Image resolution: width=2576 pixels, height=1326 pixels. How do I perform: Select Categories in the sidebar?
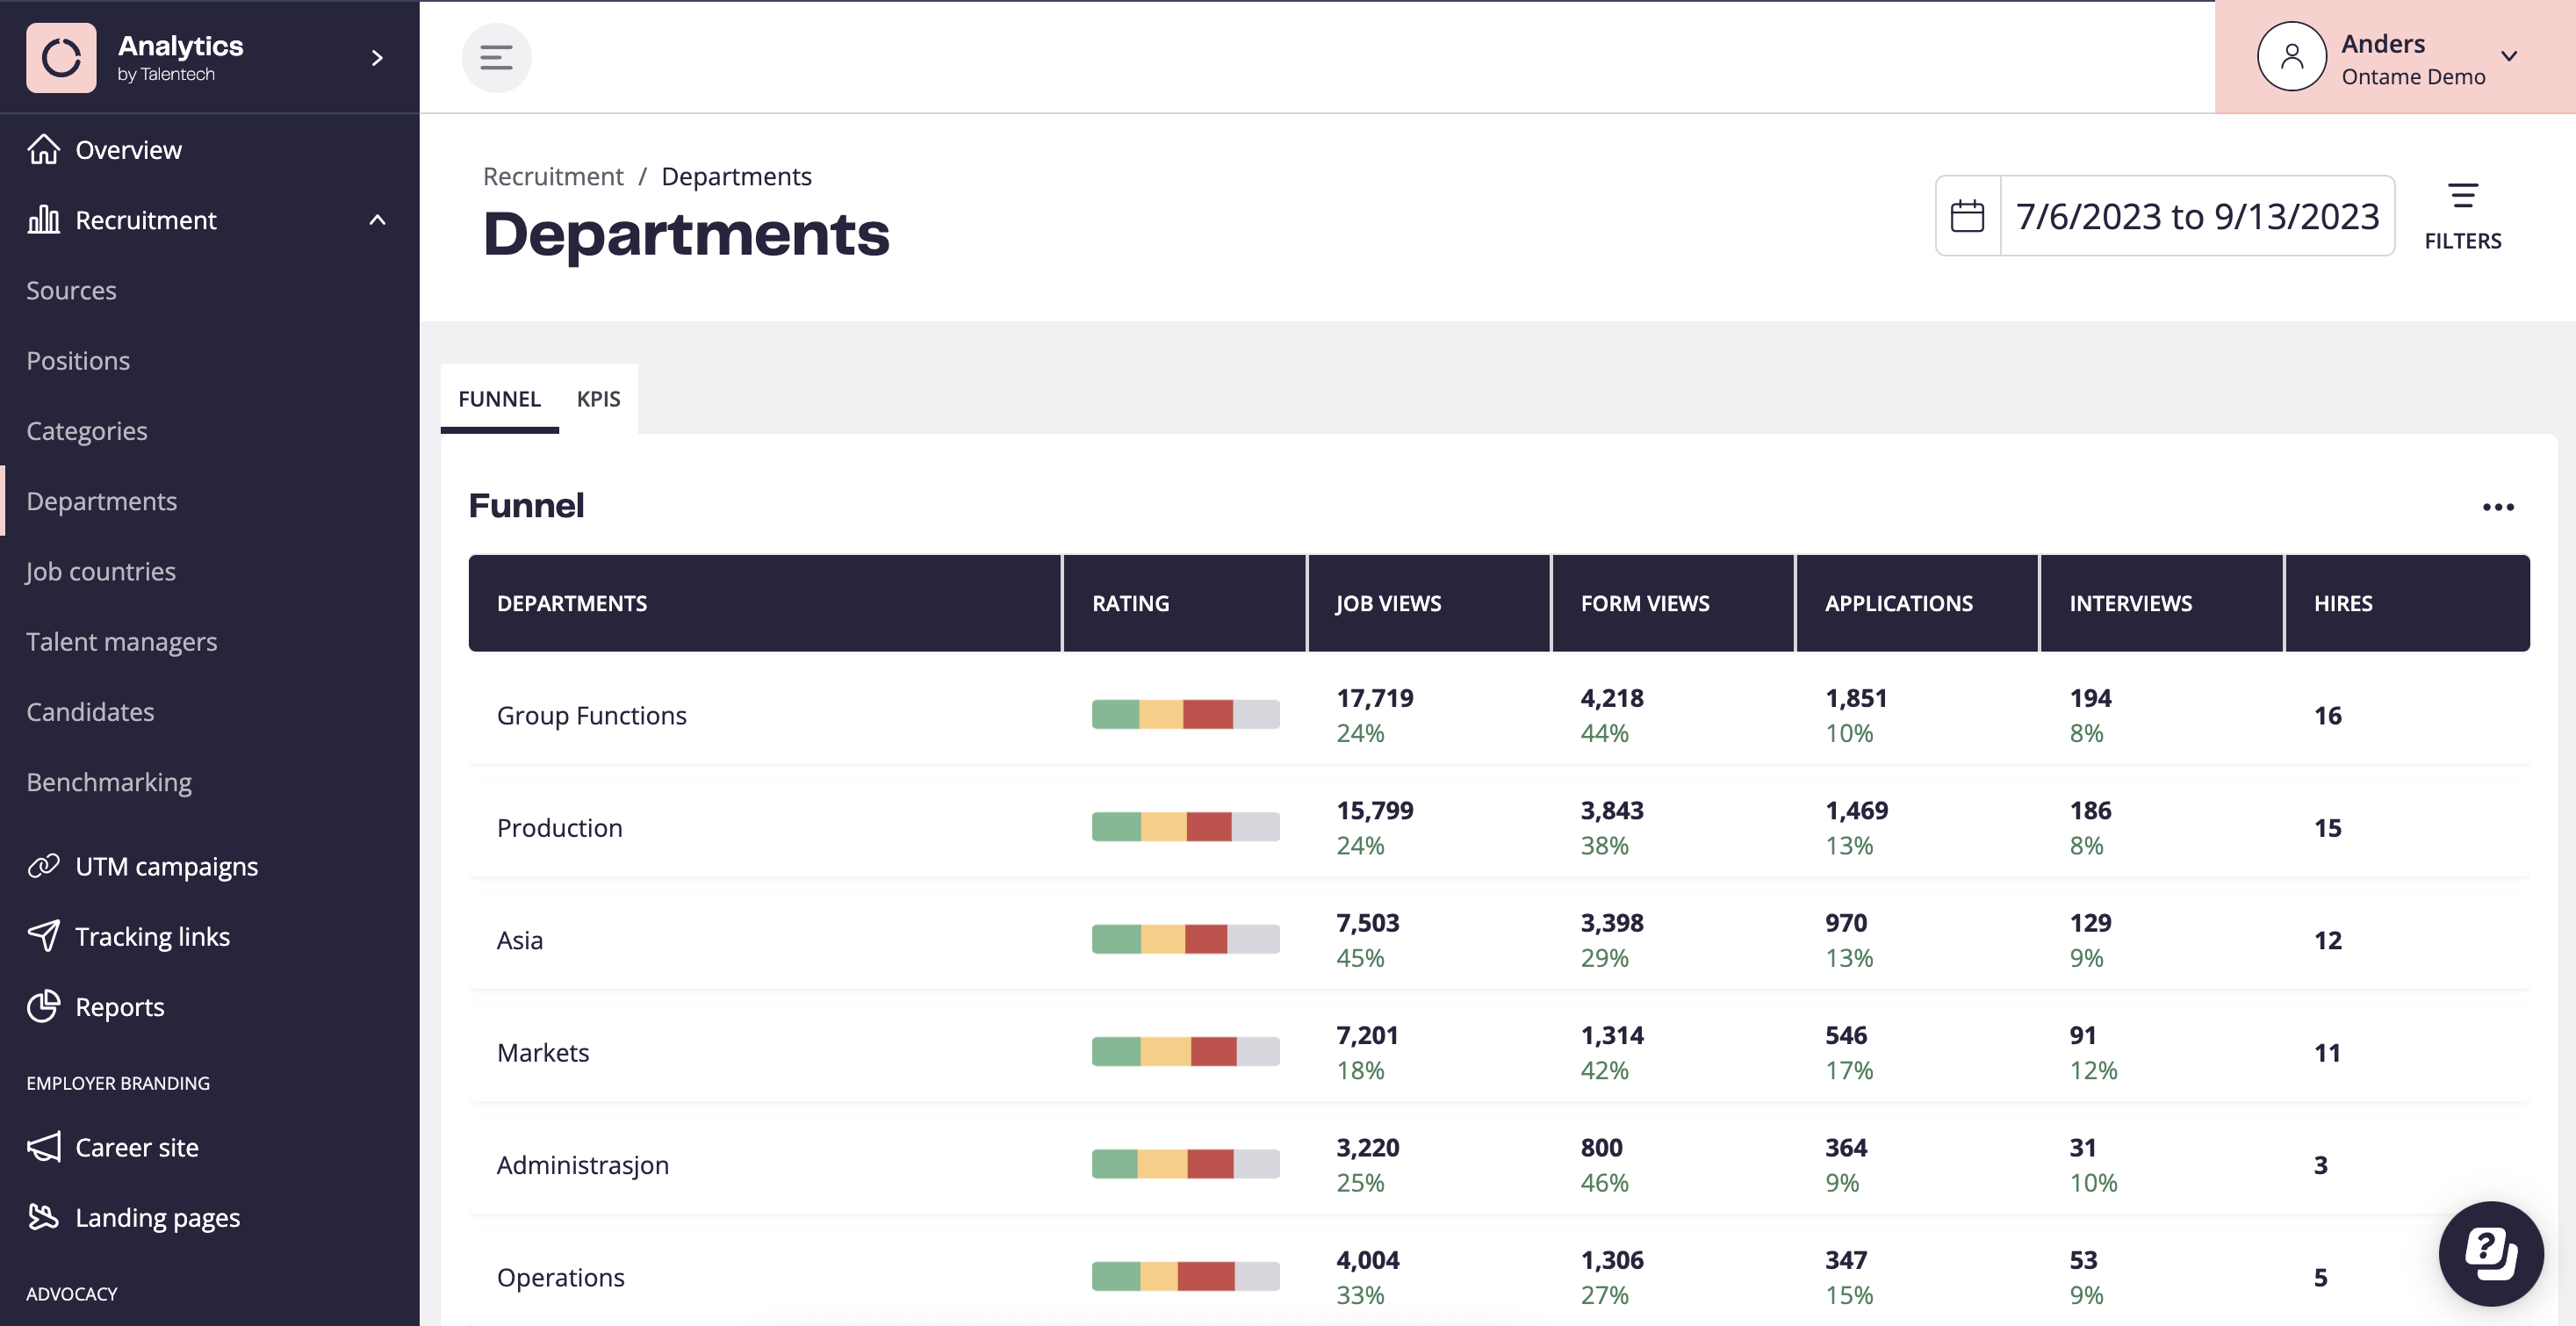point(87,431)
